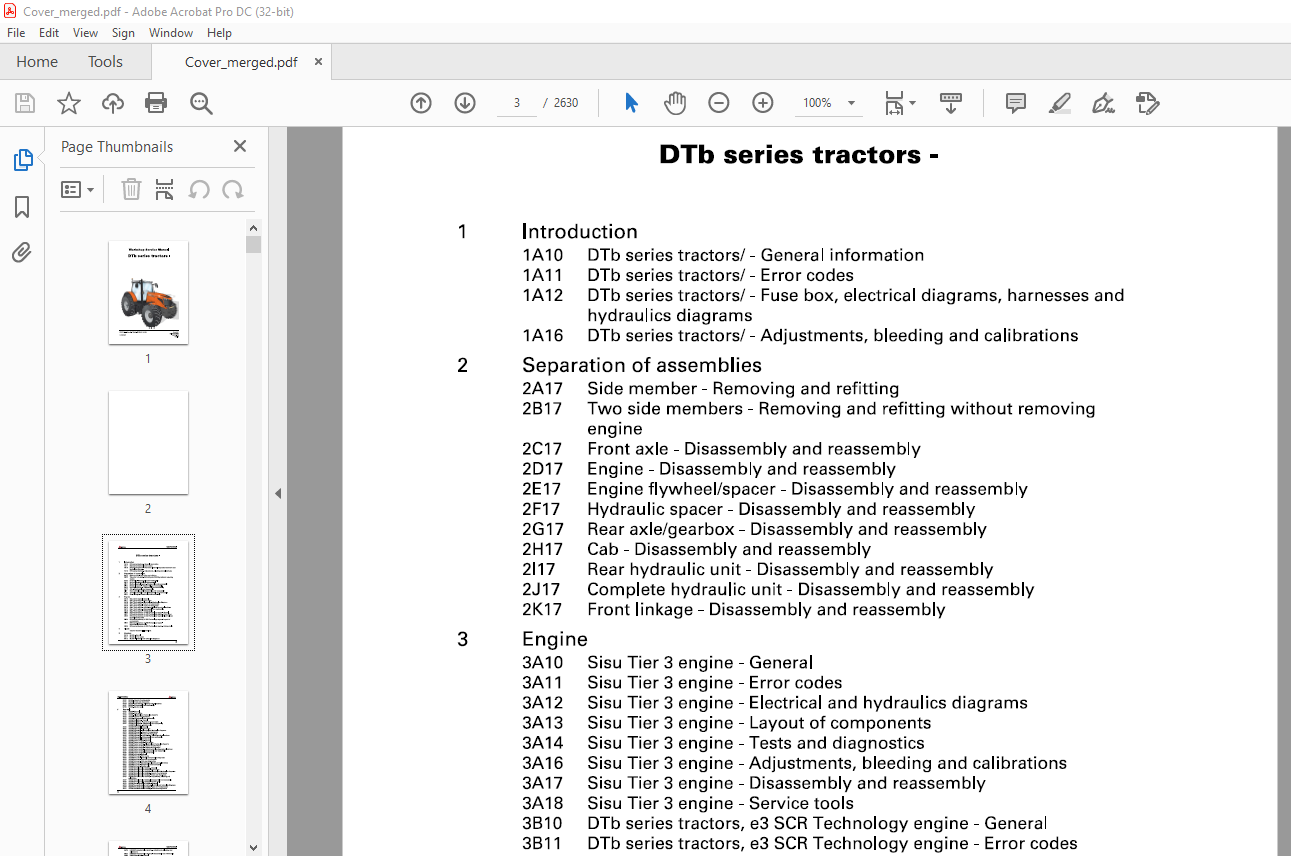Screen dimensions: 1291x856
Task: Select the blank page 2 thumbnail
Action: coord(148,442)
